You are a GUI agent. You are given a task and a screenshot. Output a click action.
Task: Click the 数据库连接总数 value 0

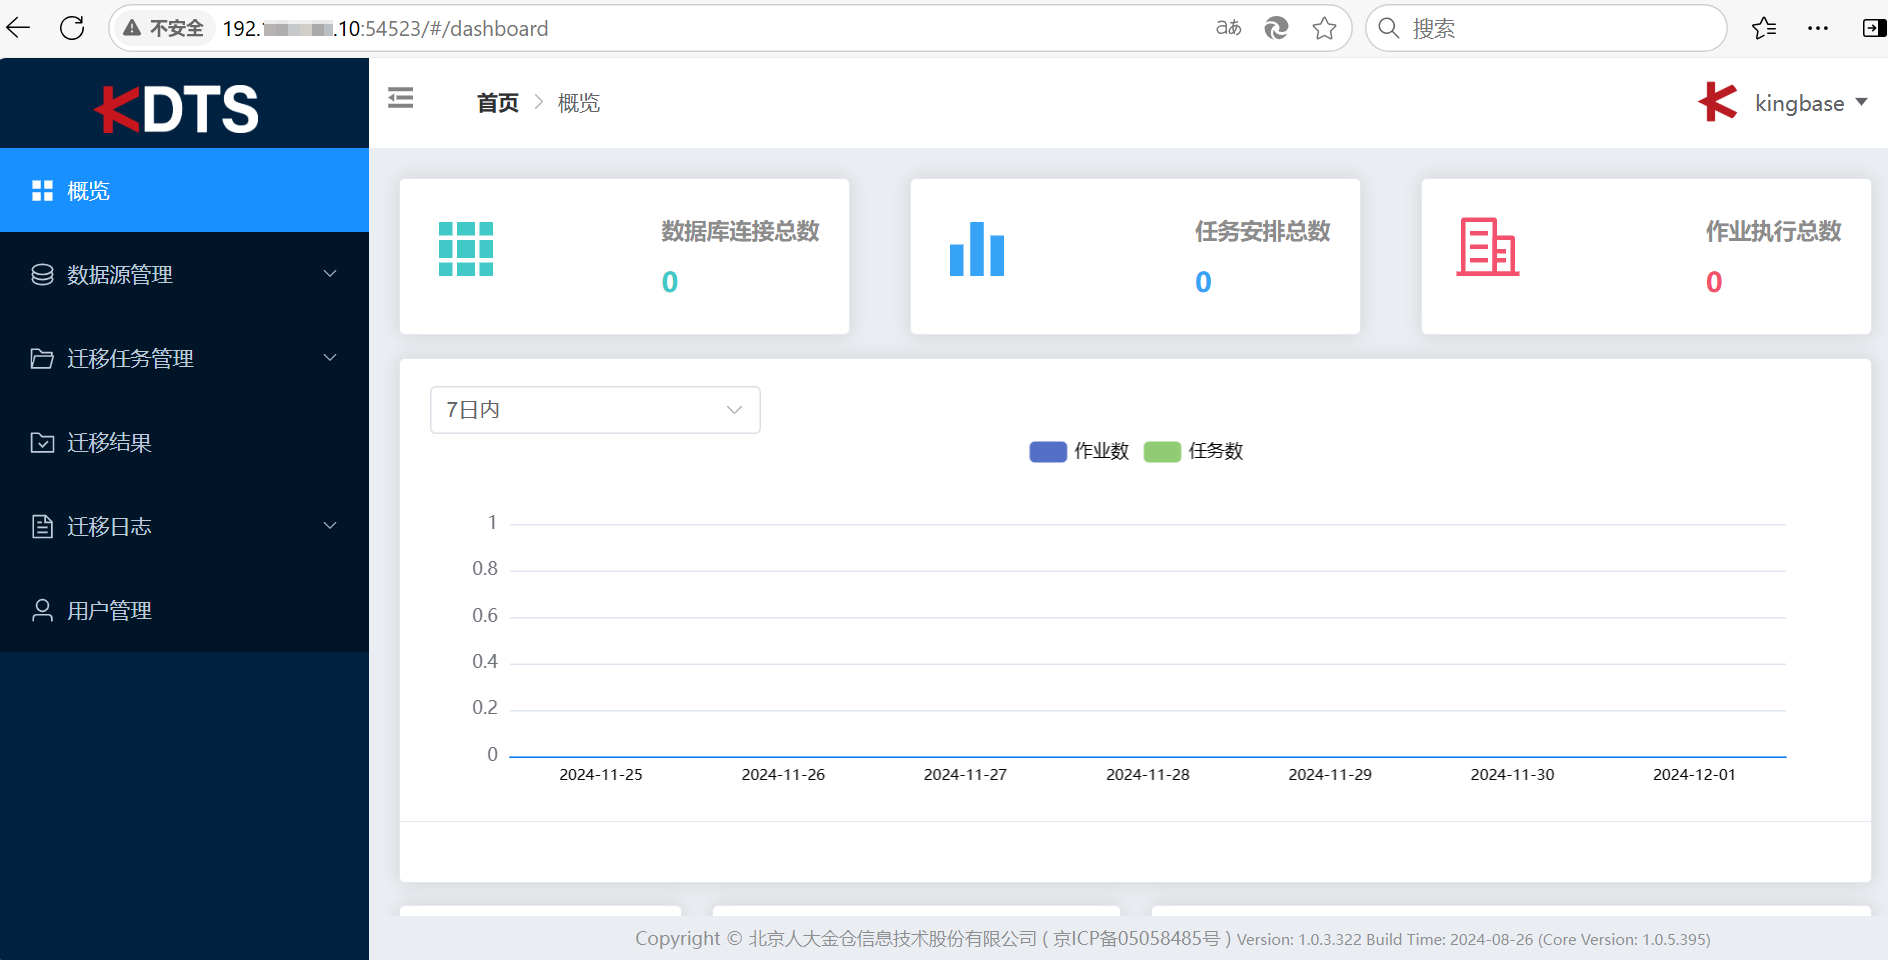(670, 282)
